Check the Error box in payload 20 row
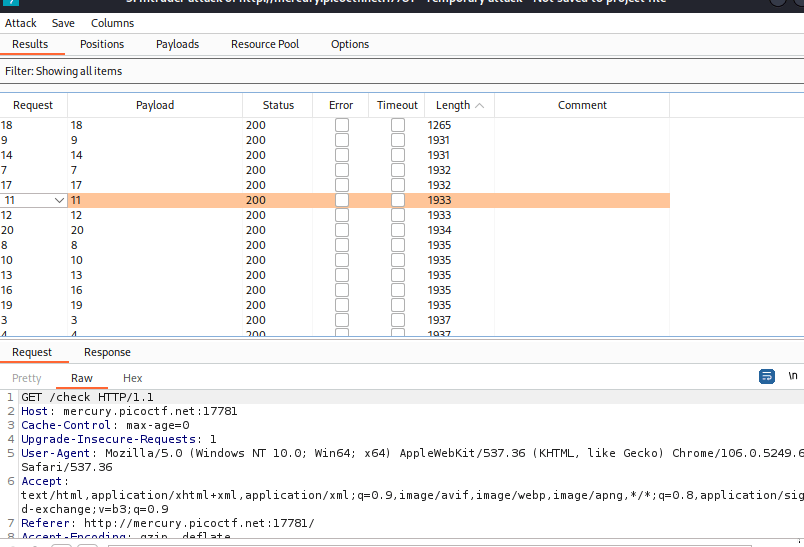Viewport: 804px width, 547px height. 342,230
